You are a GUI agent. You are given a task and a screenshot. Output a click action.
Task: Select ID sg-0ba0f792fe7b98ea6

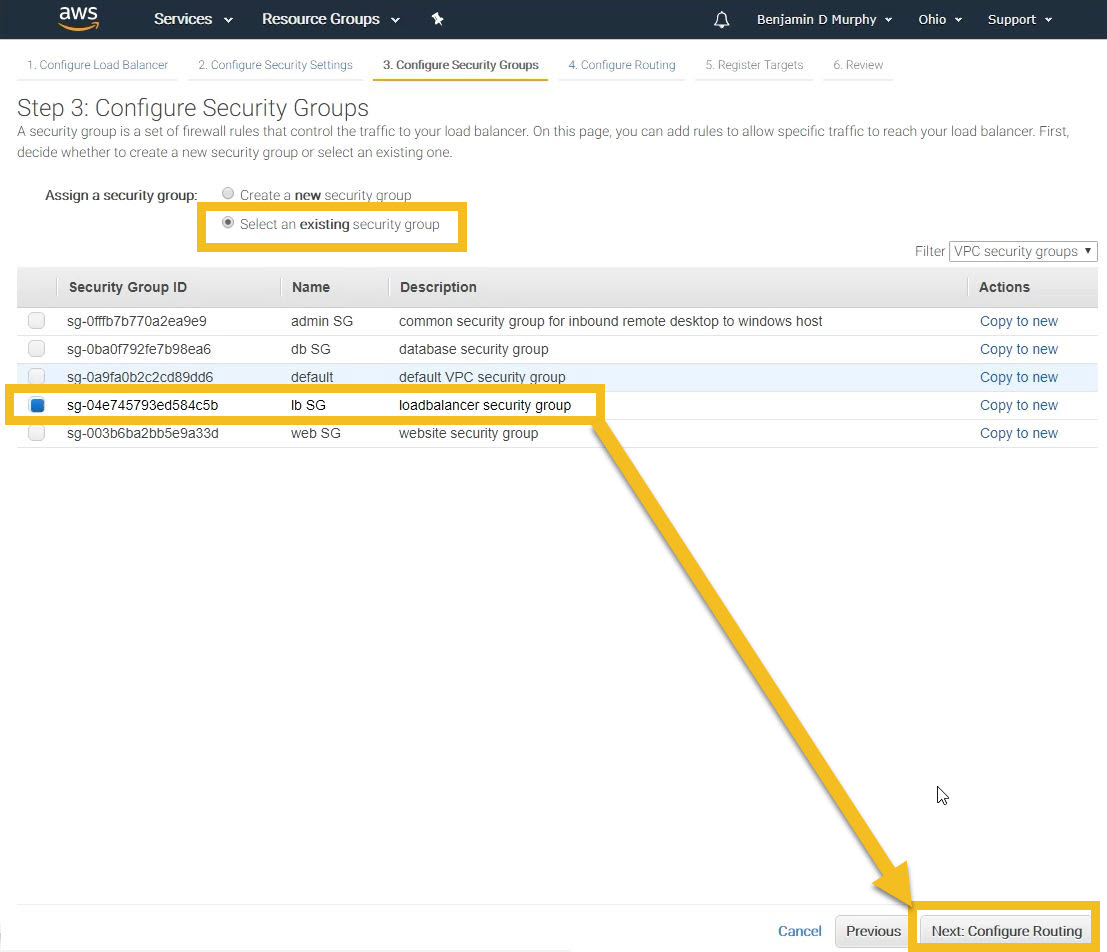click(139, 350)
